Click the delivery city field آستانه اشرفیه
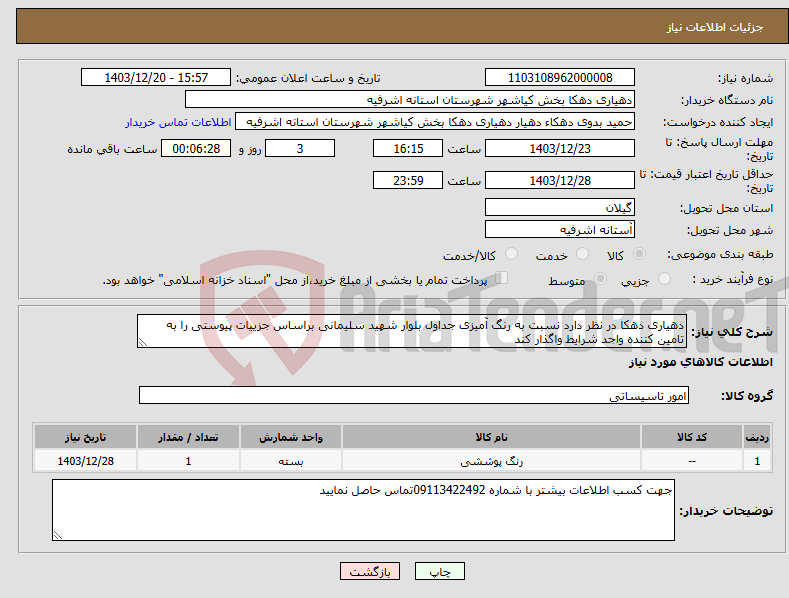The image size is (789, 598). [560, 230]
